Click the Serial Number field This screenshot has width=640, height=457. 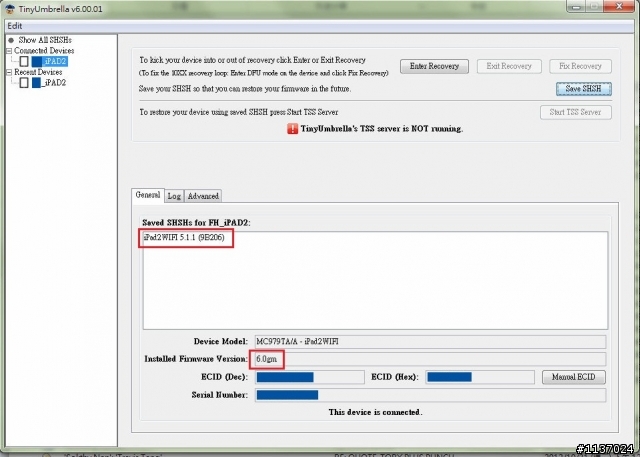point(430,395)
